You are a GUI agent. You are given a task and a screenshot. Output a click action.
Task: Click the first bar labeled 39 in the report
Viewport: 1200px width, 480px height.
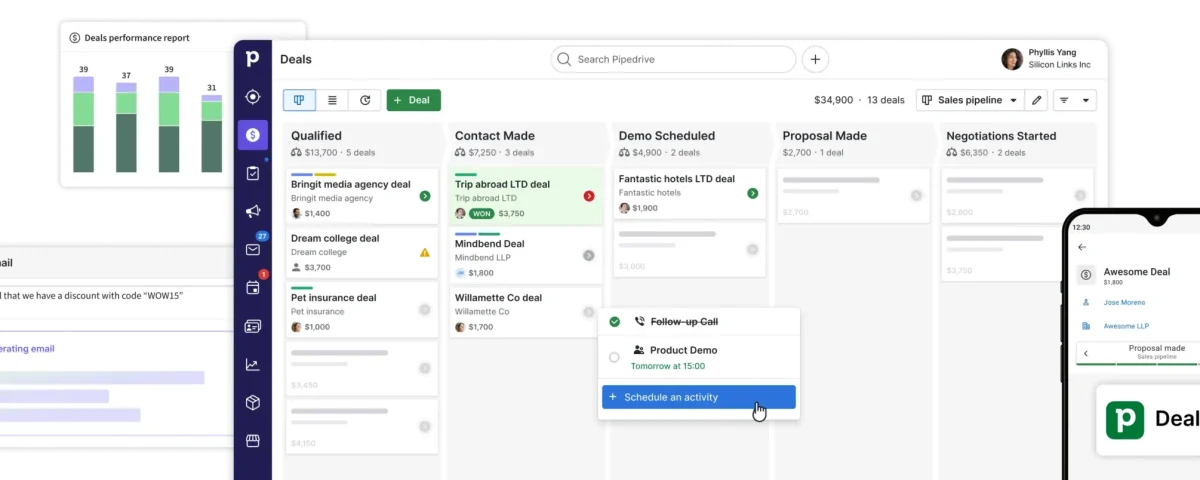tap(84, 124)
